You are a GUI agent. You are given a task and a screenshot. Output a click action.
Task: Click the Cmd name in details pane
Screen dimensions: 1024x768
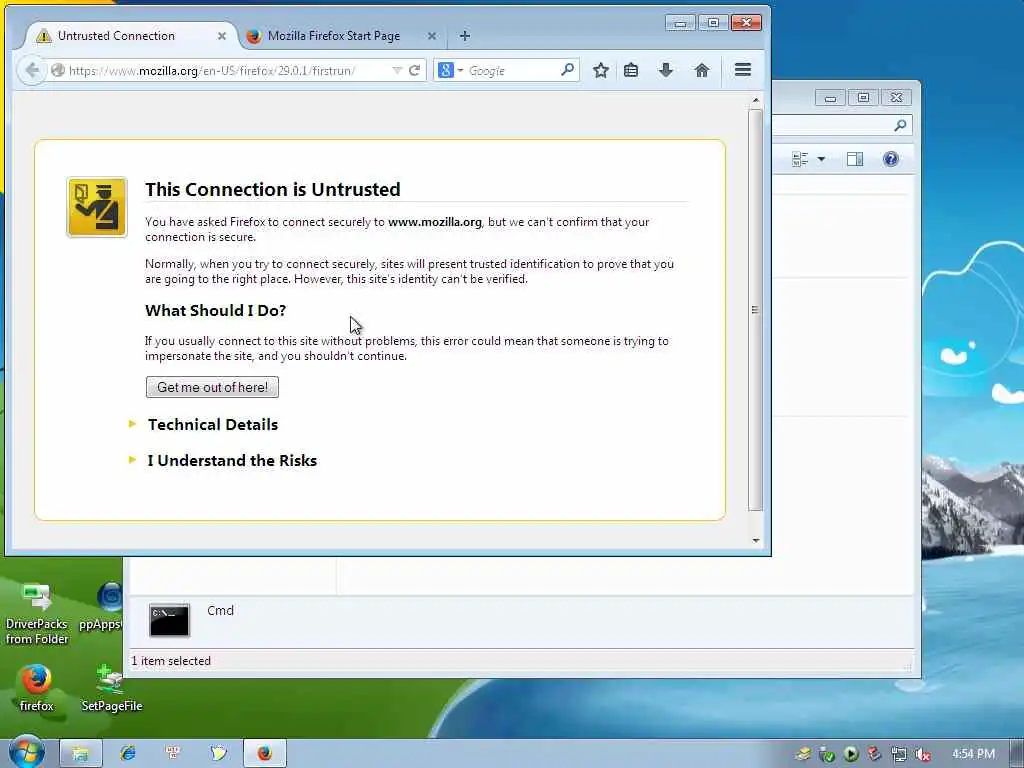point(220,611)
